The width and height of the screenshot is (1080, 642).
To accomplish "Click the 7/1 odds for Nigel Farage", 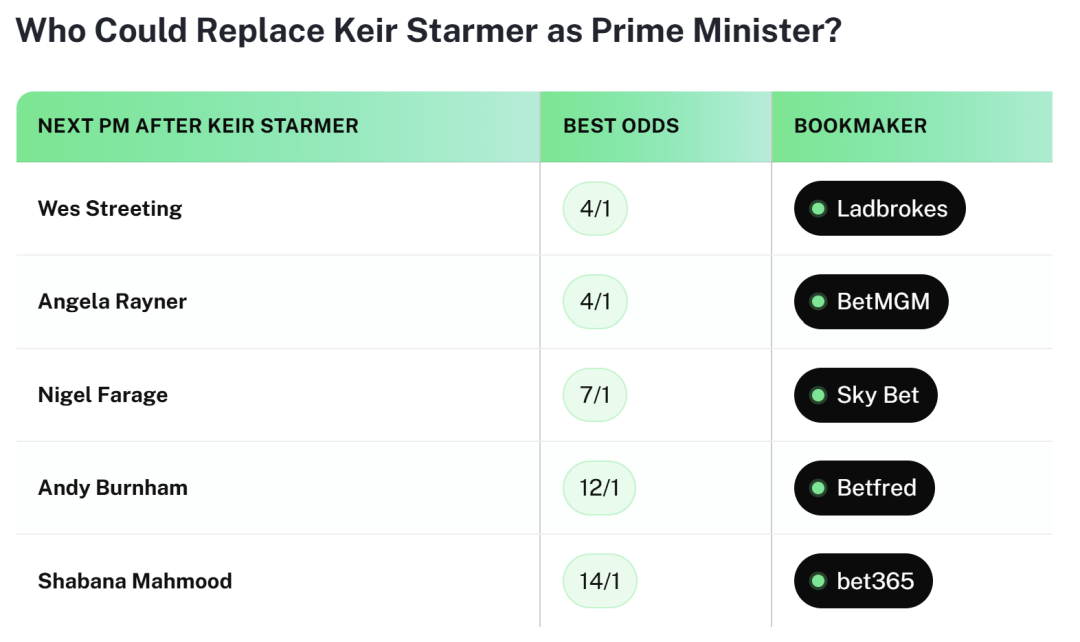I will 595,395.
